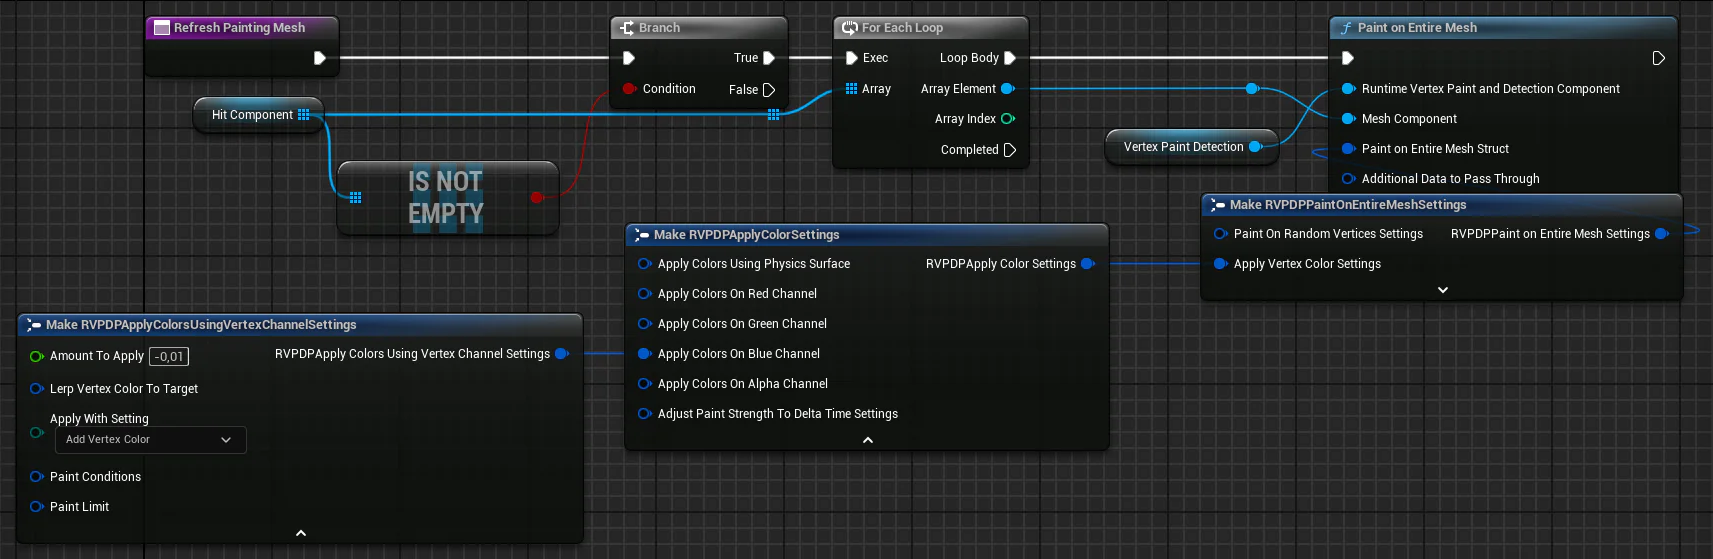Collapse the Make RVPDPApplyColorSettings node pins

pyautogui.click(x=867, y=440)
